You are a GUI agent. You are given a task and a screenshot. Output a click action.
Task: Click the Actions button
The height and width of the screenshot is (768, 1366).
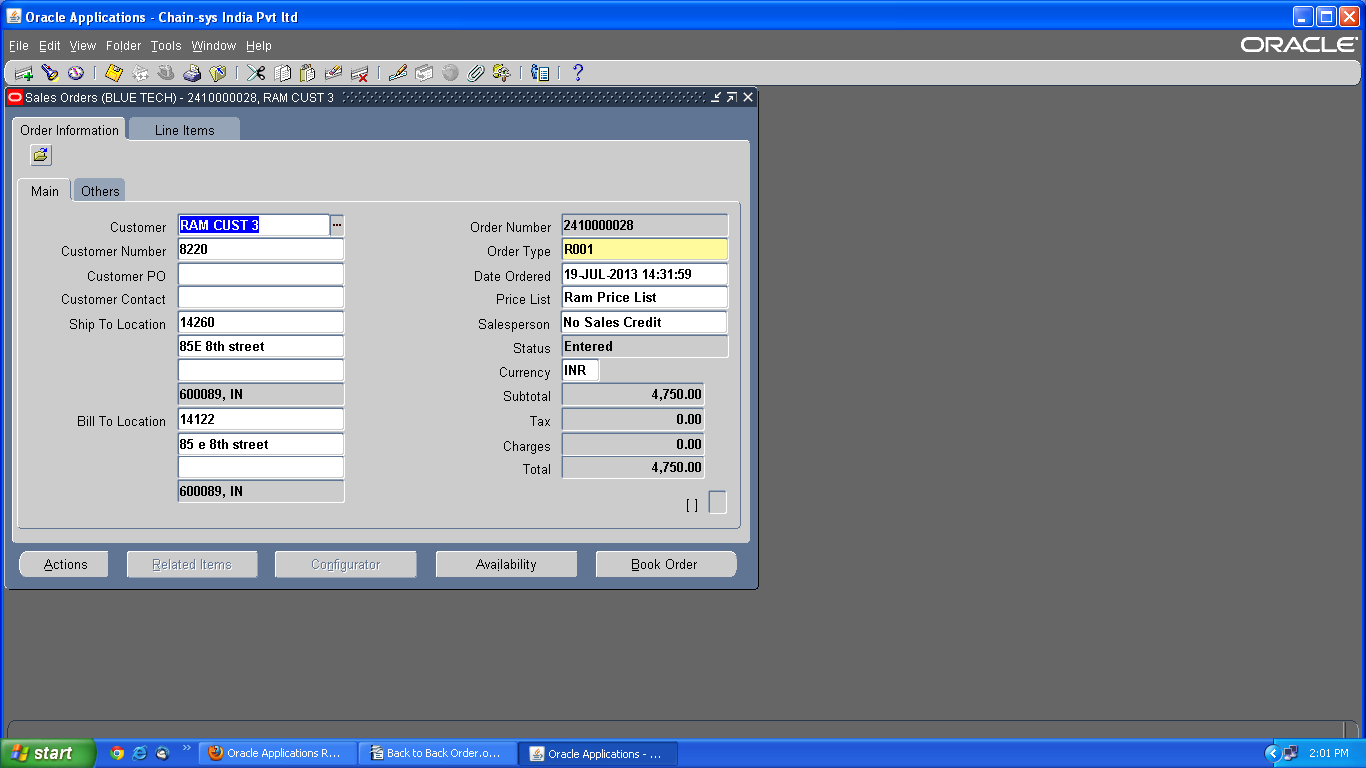(66, 564)
